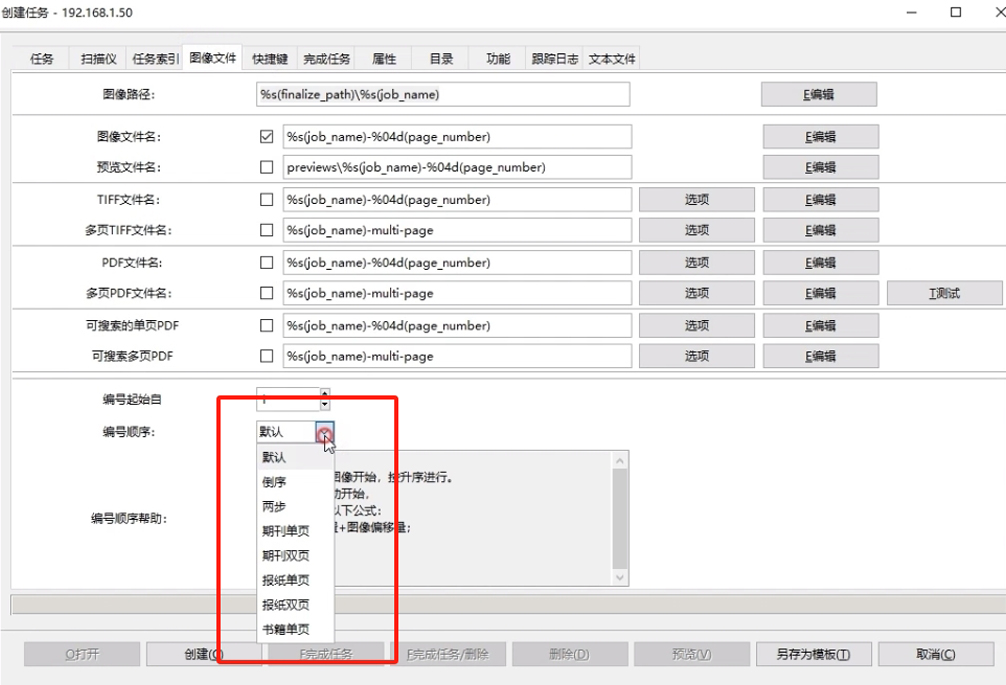This screenshot has height=685, width=1006.
Task: Open the 文本文件 tab
Action: pos(611,59)
